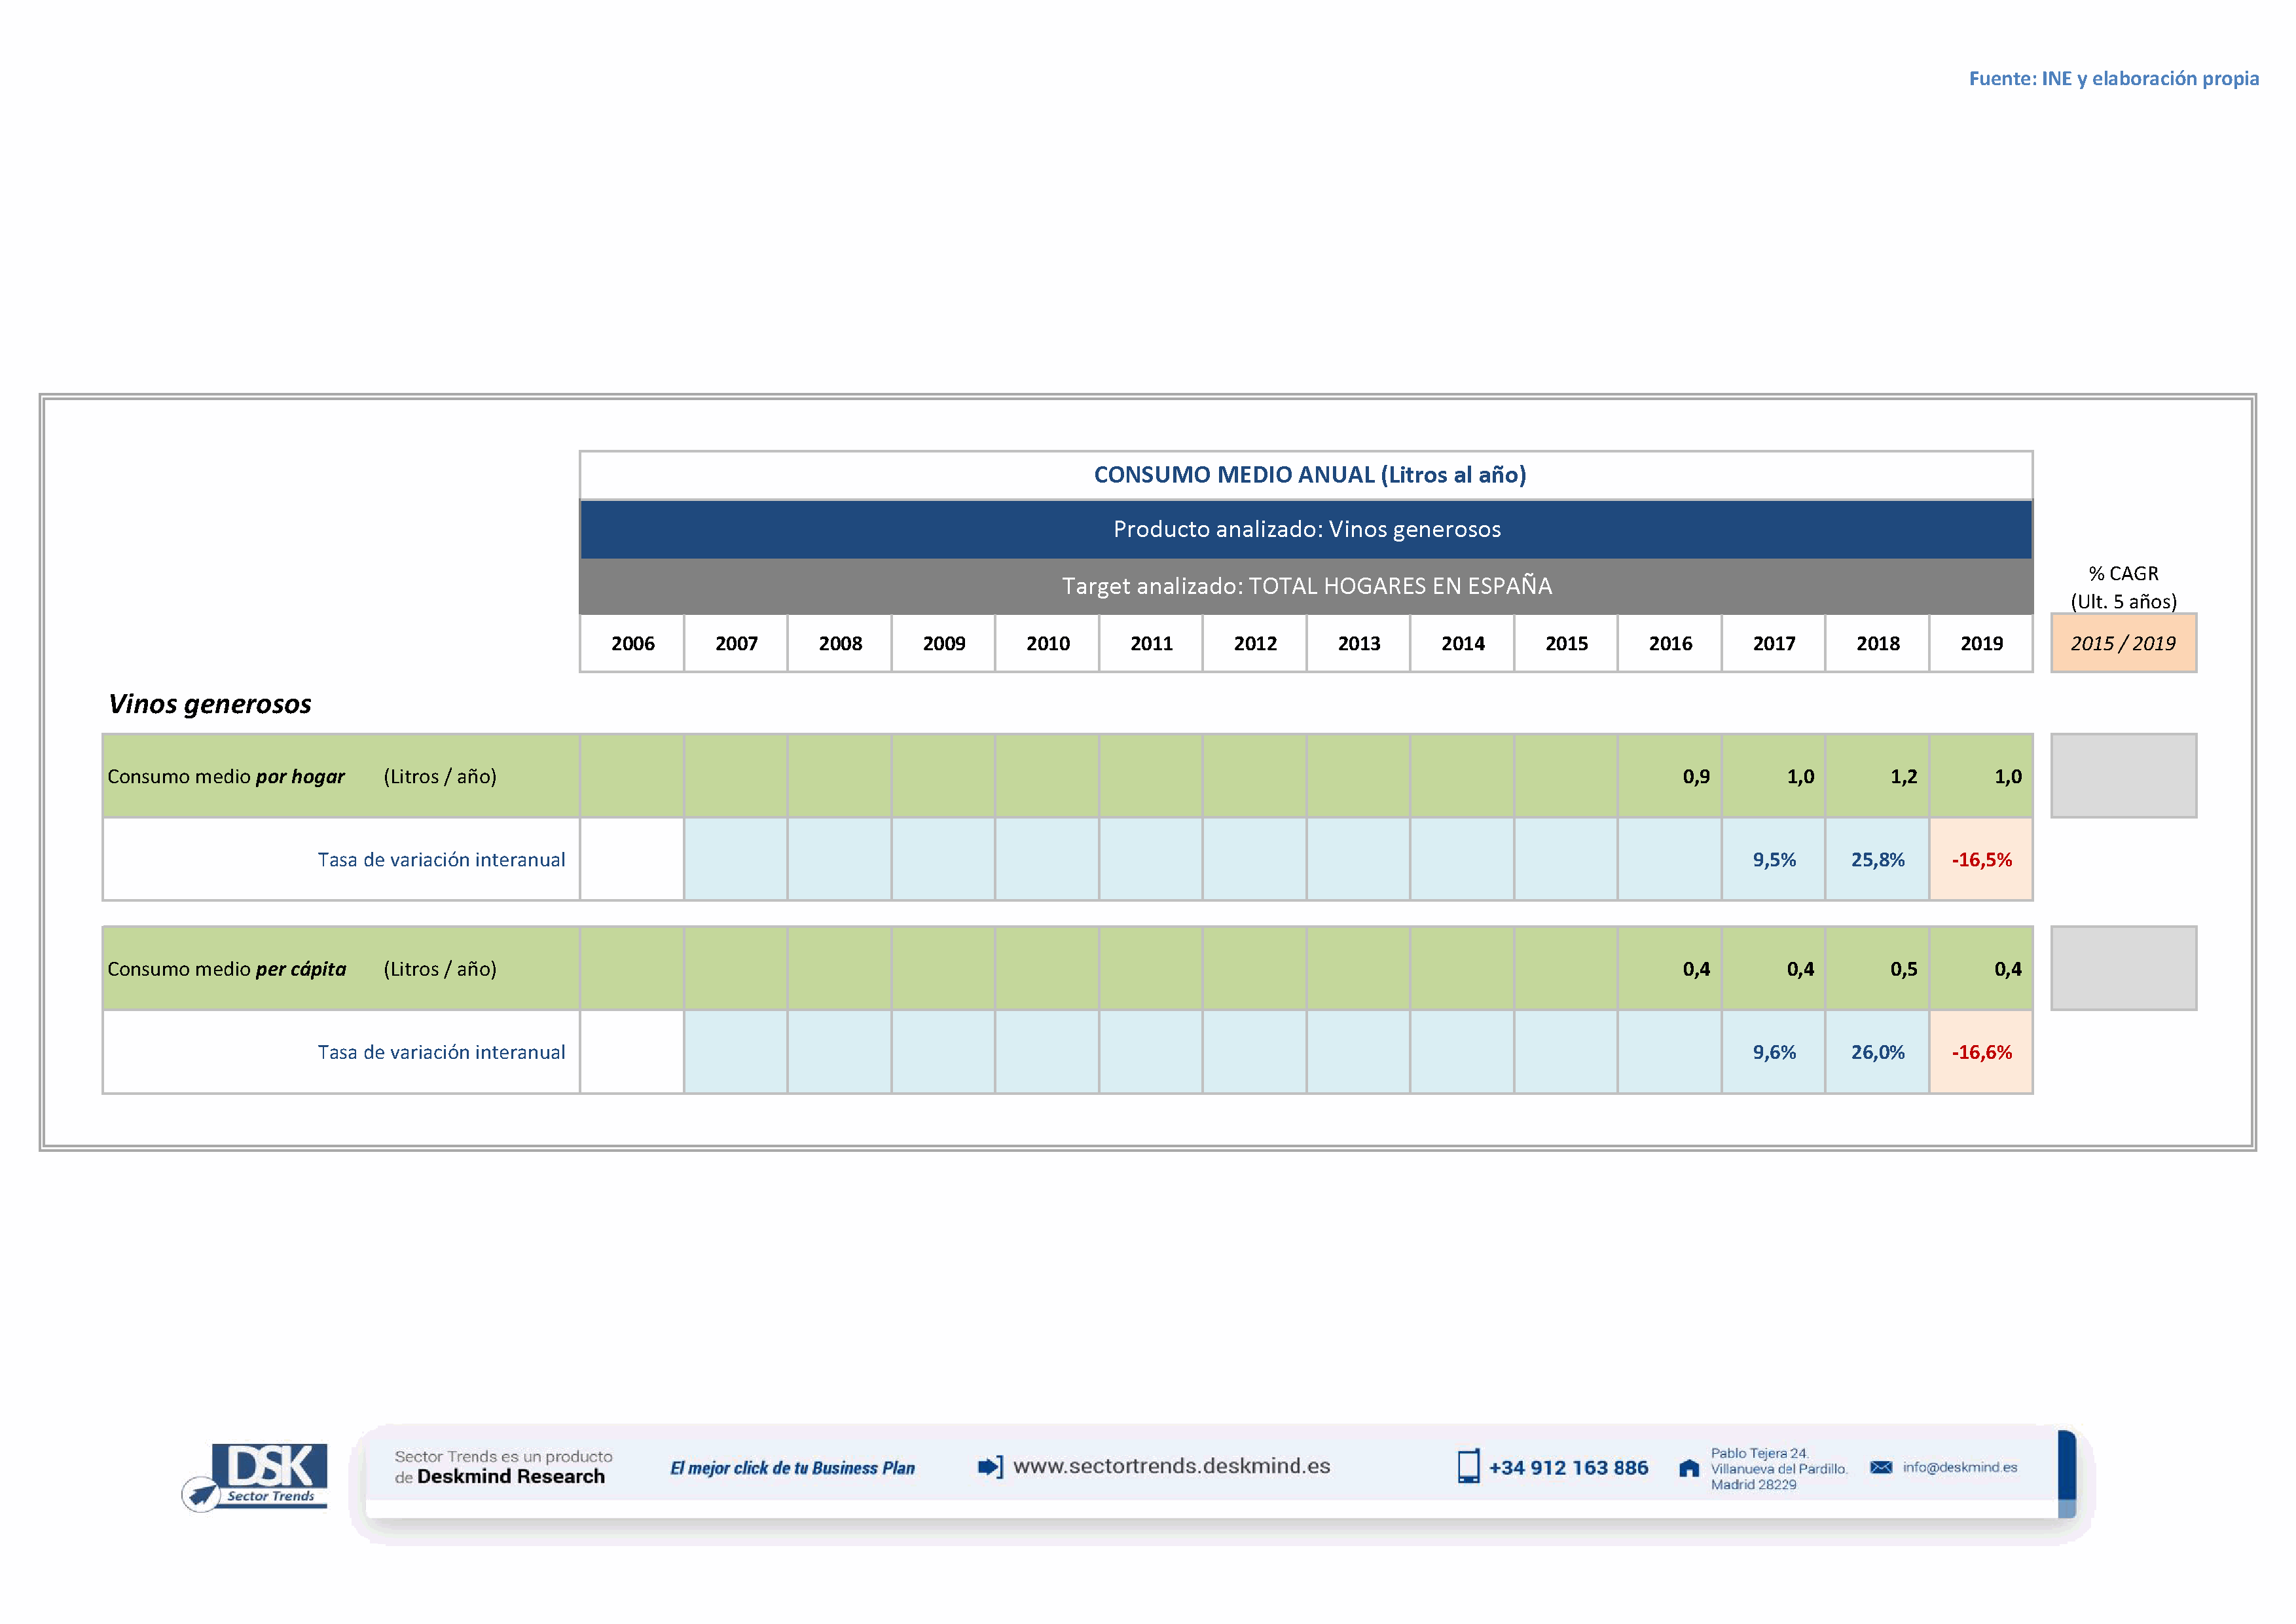This screenshot has height=1624, width=2296.
Task: Click the 'Fuente: INE y elaboración propia' text
Action: (2113, 79)
